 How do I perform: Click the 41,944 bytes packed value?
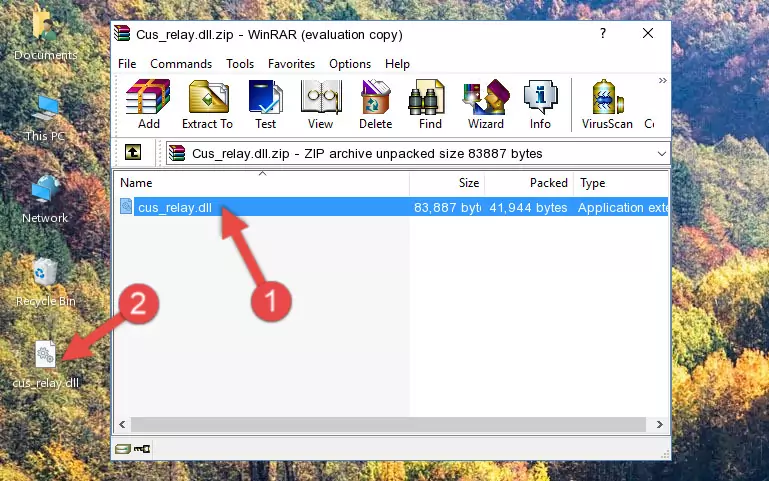pos(528,207)
